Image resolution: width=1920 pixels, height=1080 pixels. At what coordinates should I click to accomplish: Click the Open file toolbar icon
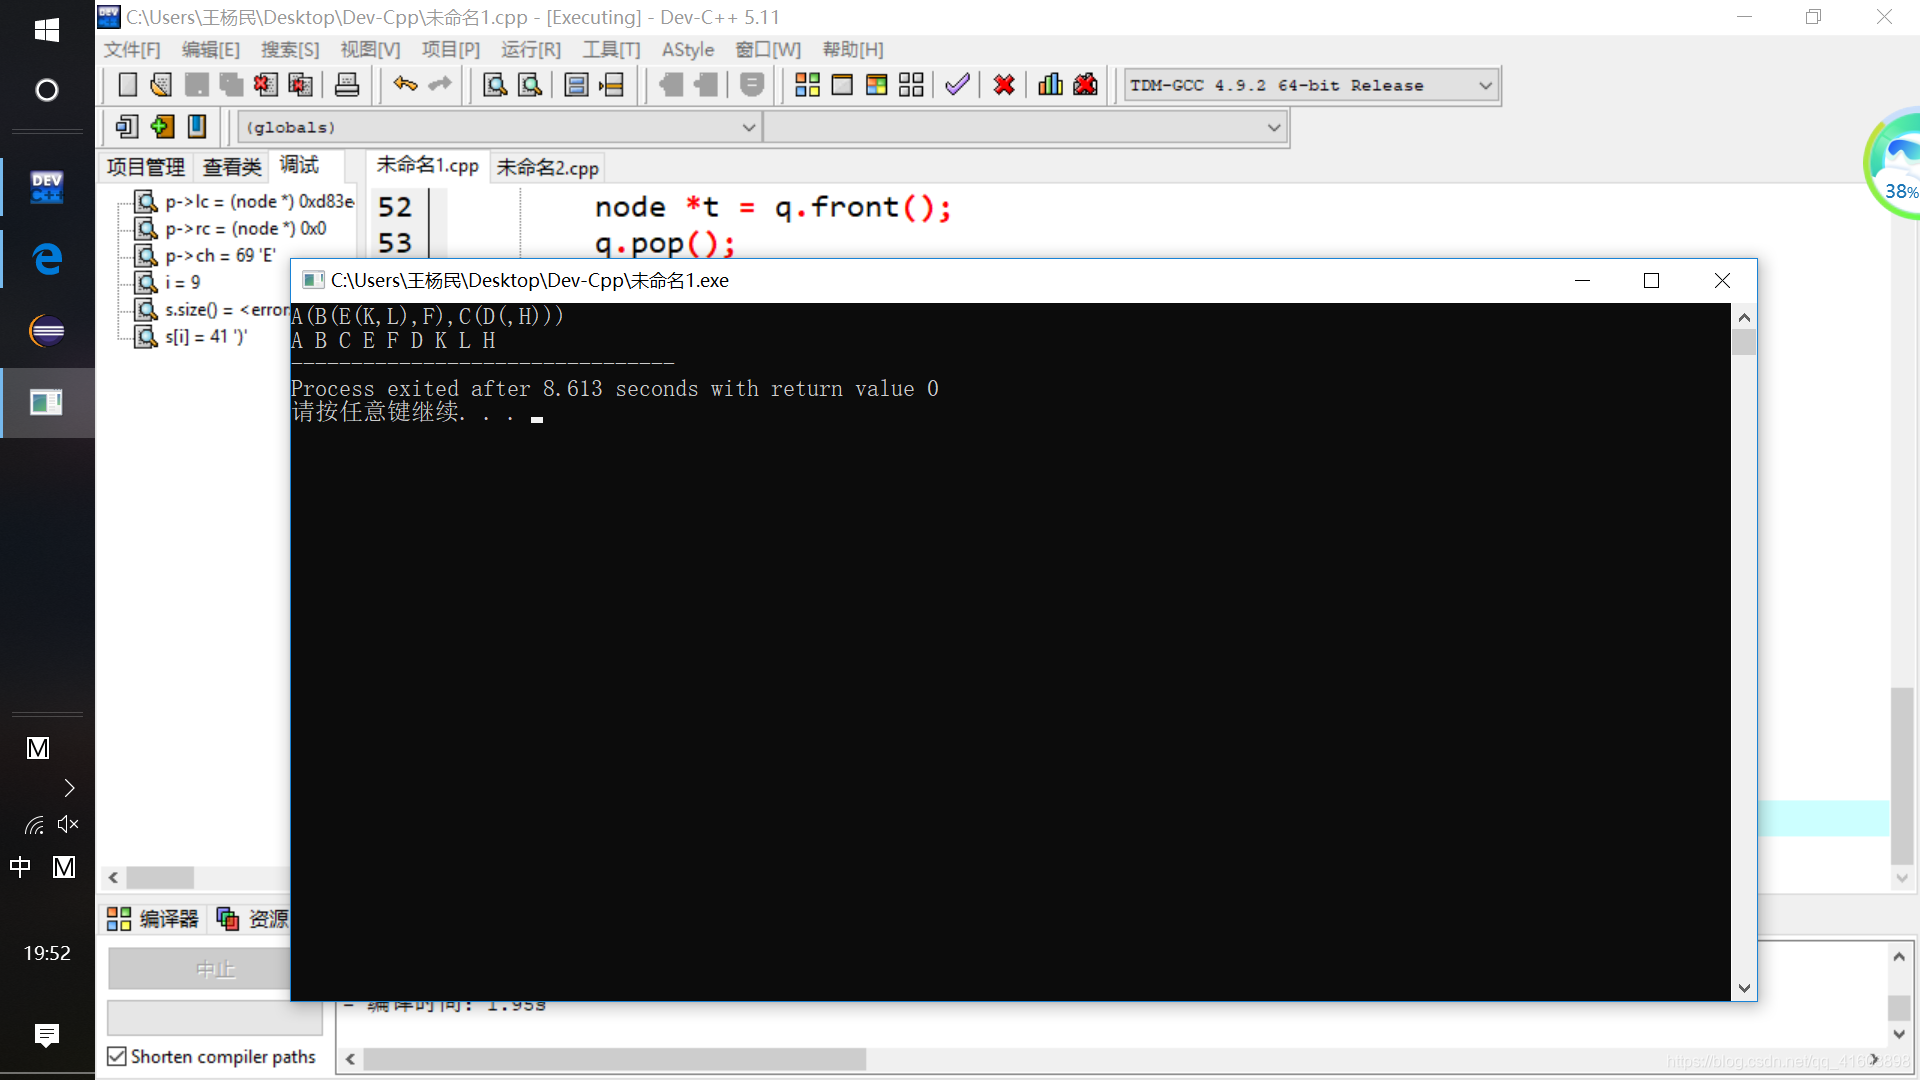coord(161,85)
